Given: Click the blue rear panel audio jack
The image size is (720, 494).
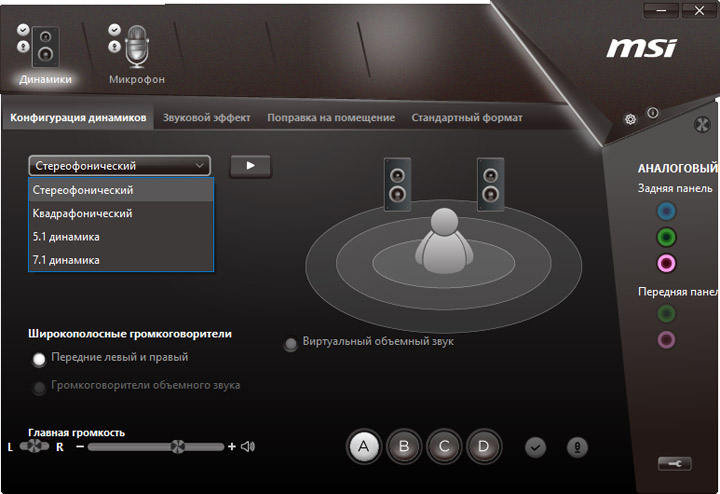Looking at the screenshot, I should (x=666, y=211).
